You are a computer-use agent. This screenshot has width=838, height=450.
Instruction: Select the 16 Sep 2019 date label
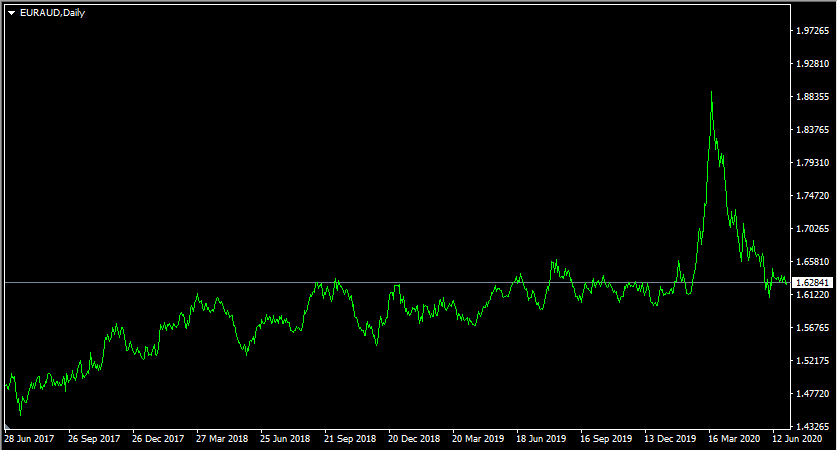coord(606,439)
